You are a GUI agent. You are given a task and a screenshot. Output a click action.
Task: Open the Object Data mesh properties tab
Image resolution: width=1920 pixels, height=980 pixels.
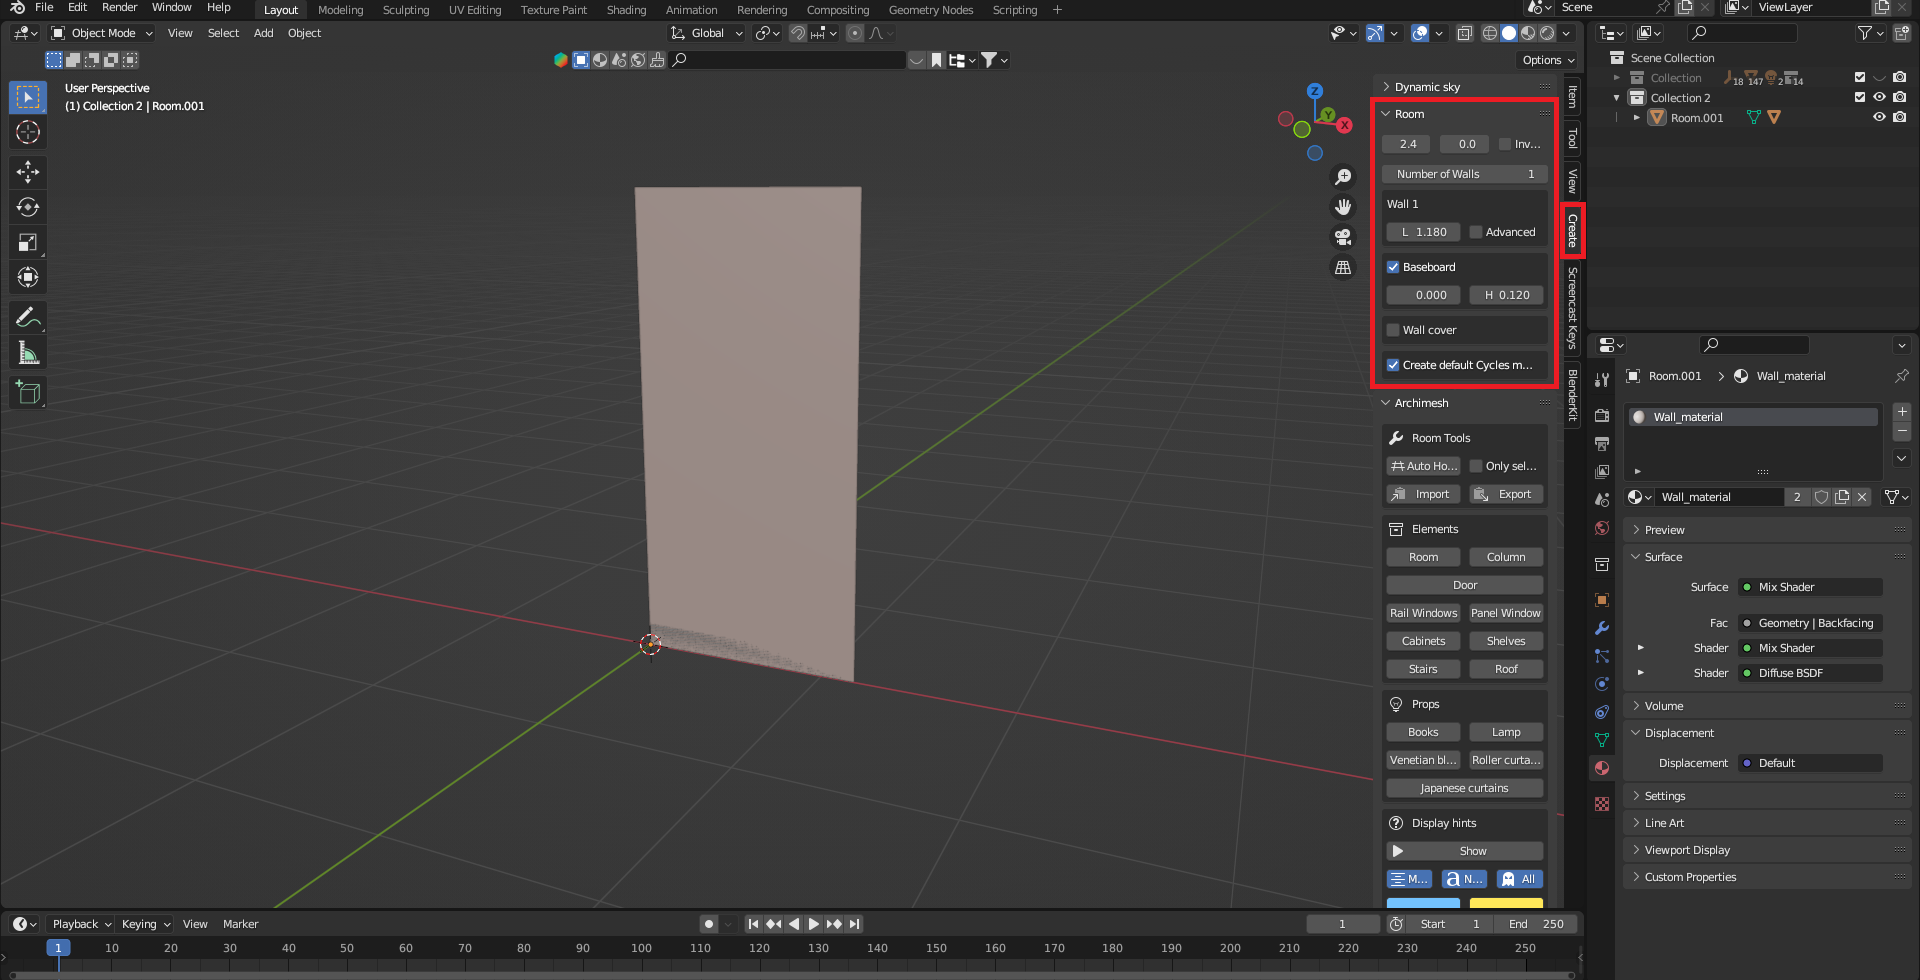point(1602,740)
